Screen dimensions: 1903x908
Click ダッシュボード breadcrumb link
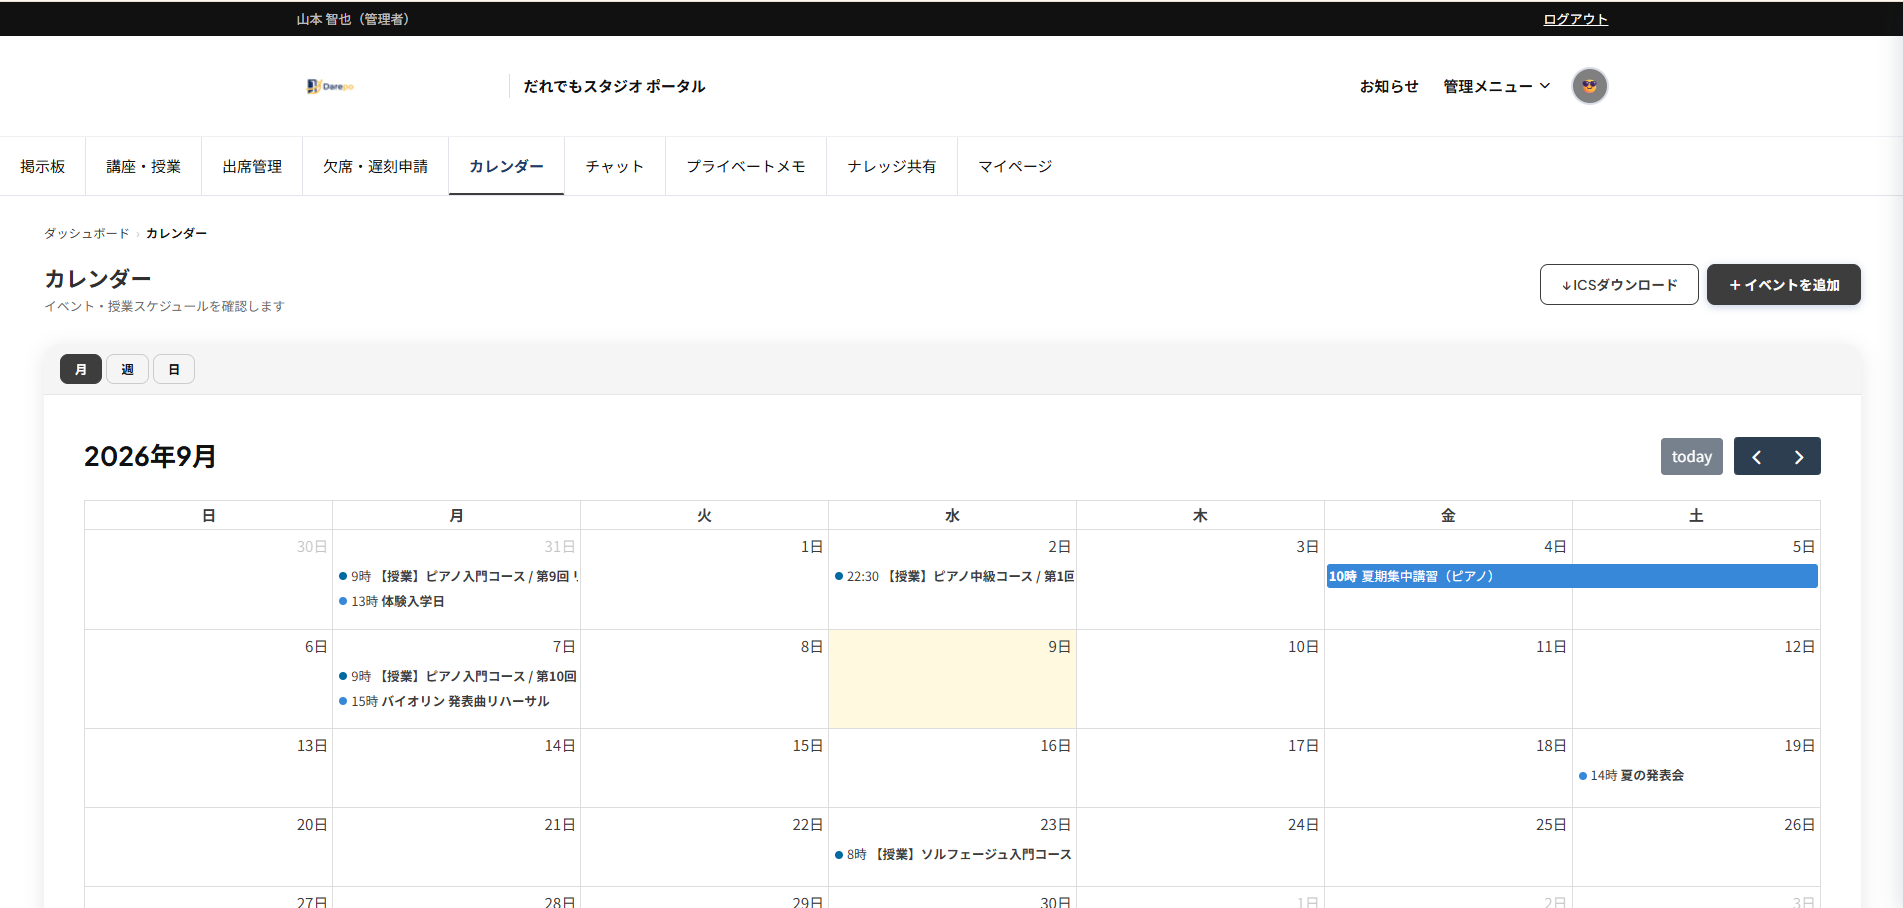click(x=87, y=233)
